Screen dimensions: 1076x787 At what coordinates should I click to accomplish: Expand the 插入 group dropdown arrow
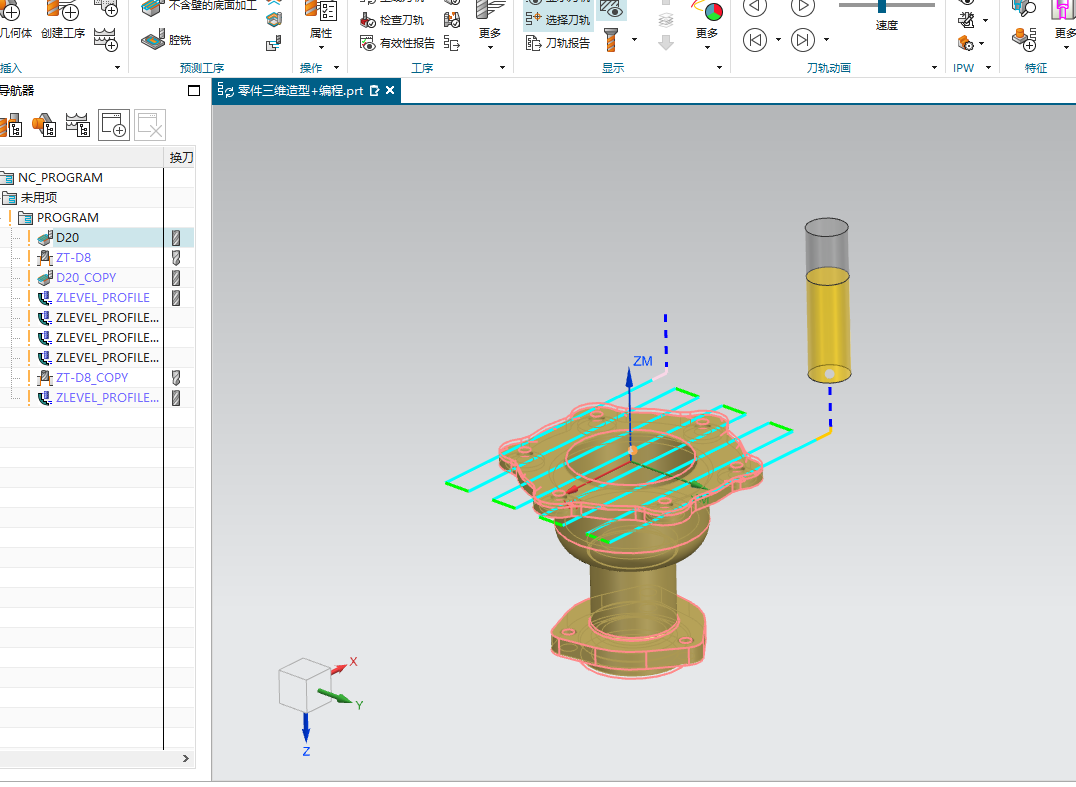pos(117,68)
